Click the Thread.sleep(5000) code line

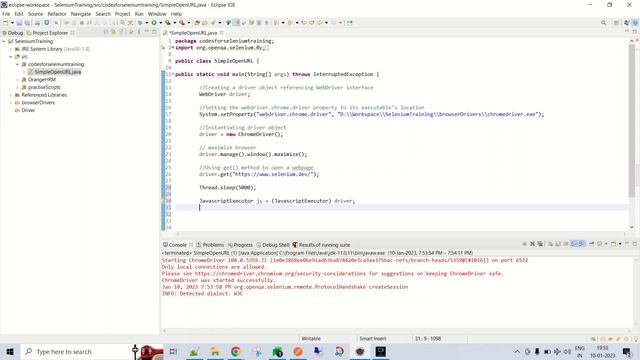(x=227, y=188)
